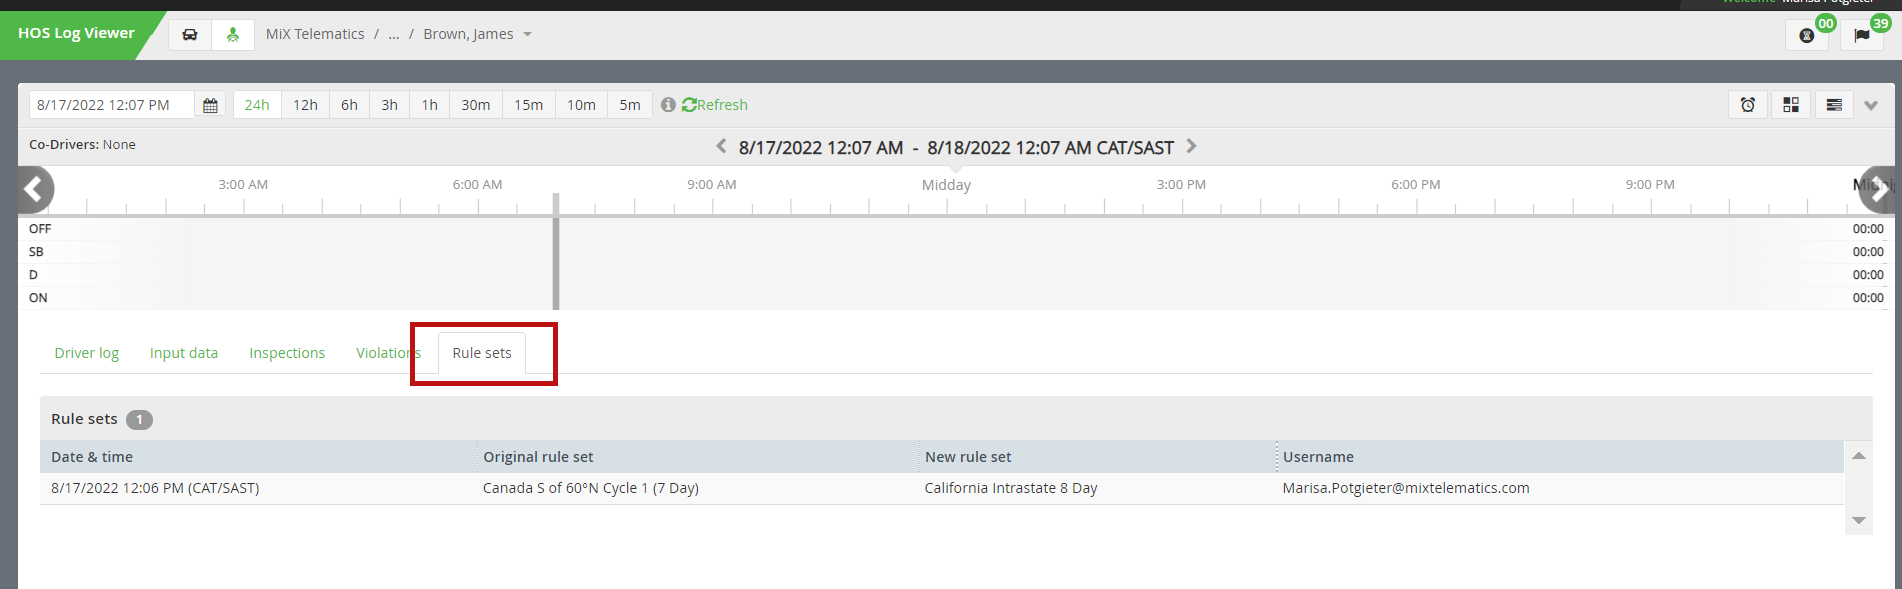This screenshot has height=589, width=1902.
Task: Switch to list layout view icon
Action: (1834, 105)
